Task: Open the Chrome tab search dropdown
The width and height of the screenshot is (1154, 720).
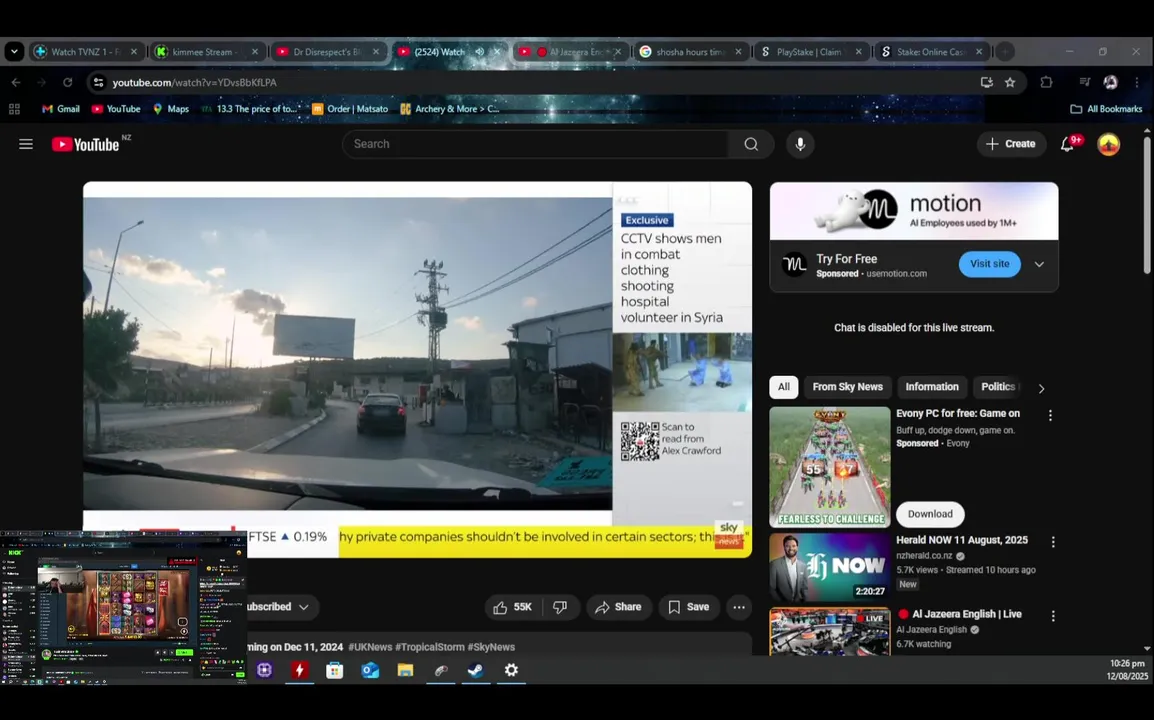Action: [14, 52]
